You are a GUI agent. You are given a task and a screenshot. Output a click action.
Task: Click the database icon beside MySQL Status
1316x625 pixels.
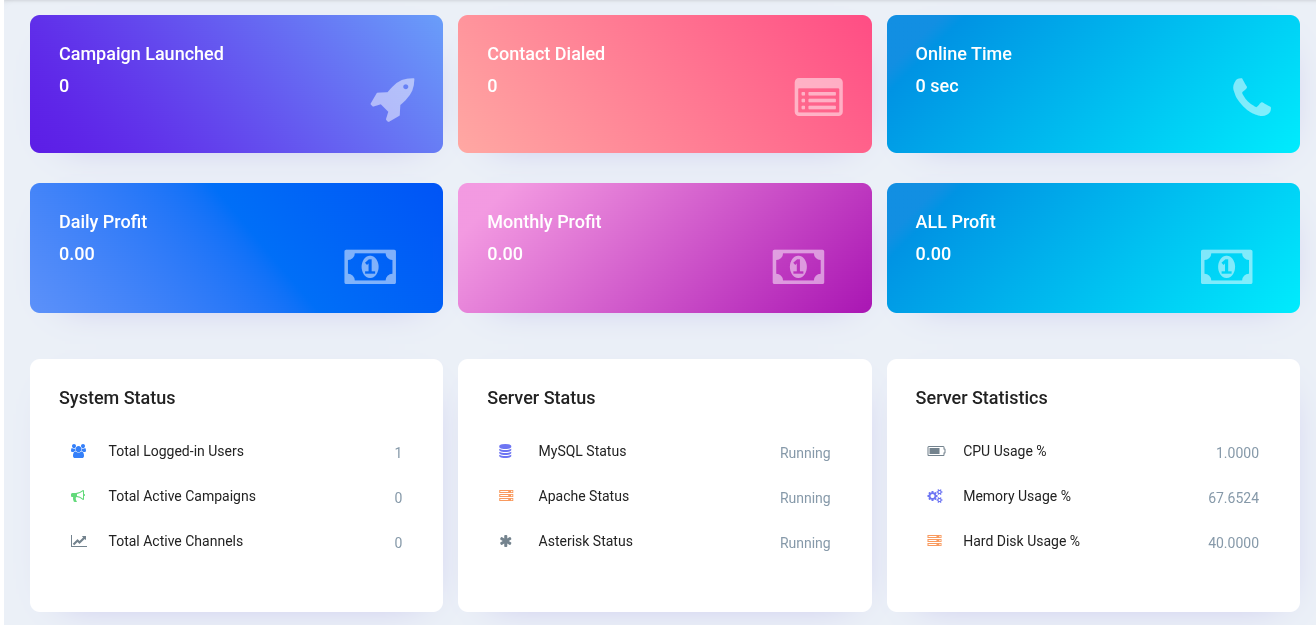click(x=505, y=451)
